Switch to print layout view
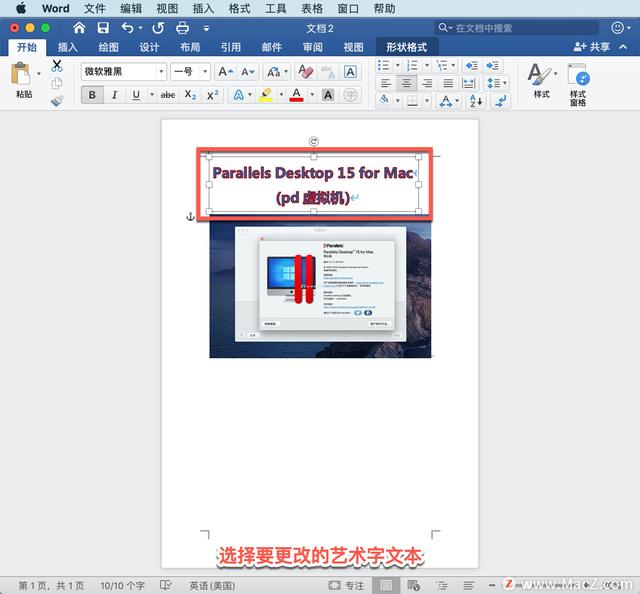This screenshot has height=594, width=640. tap(386, 585)
